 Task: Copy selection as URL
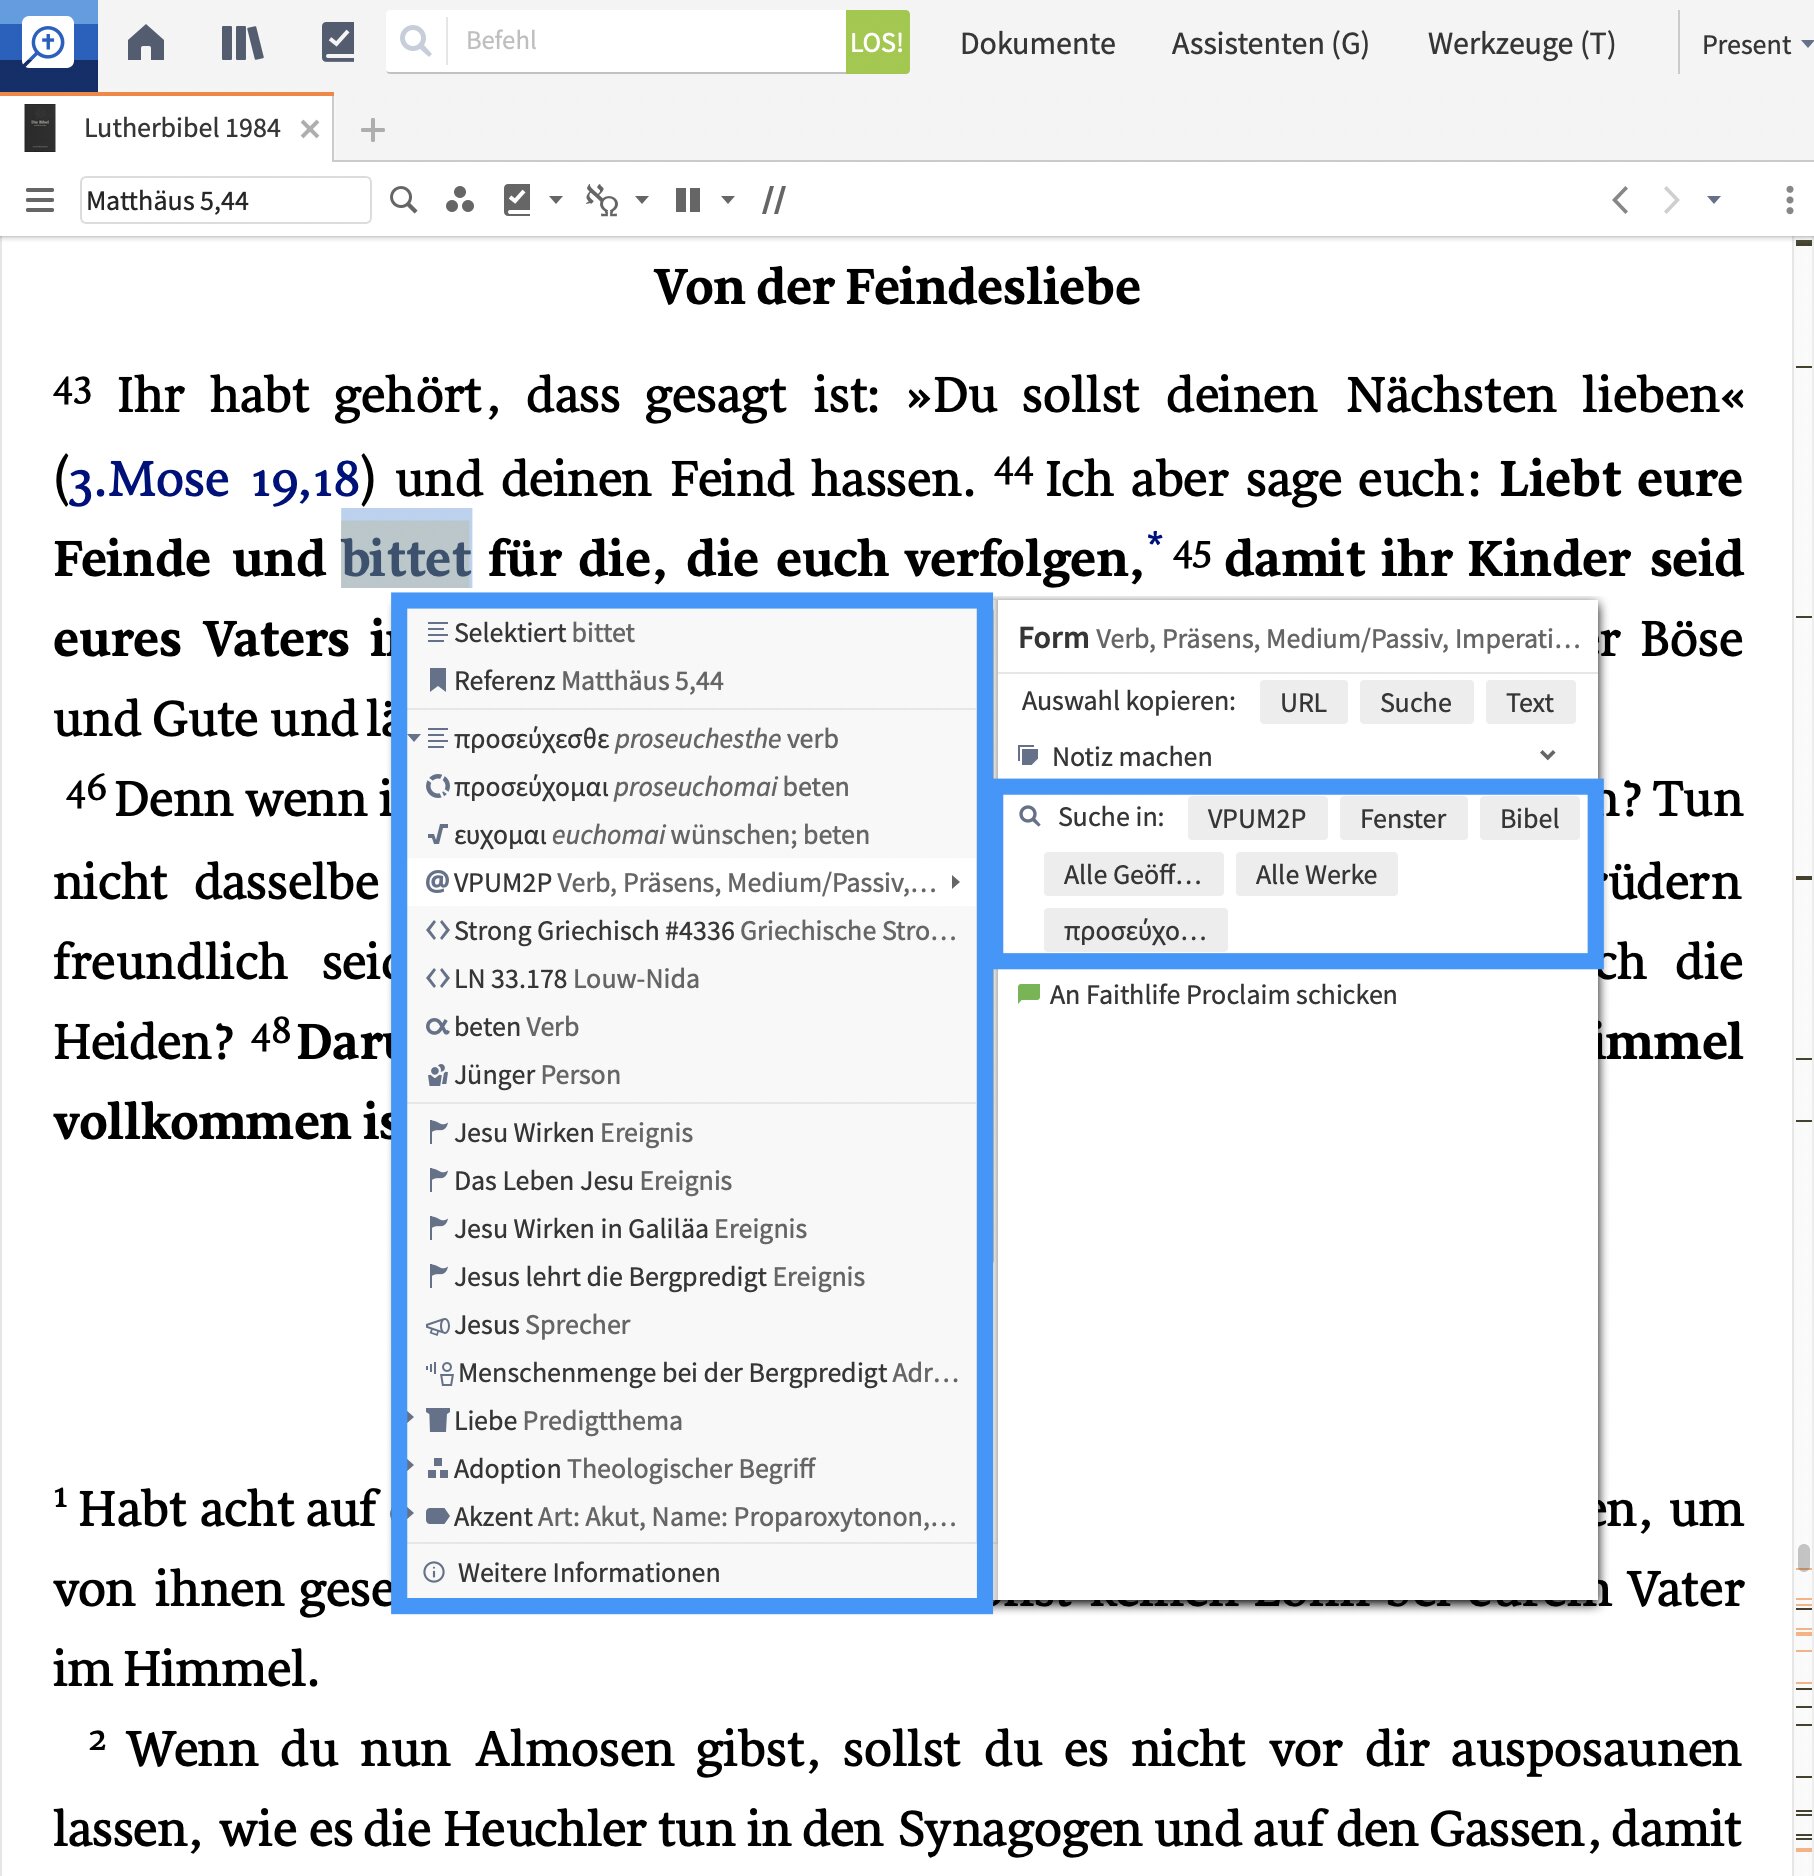(x=1303, y=702)
